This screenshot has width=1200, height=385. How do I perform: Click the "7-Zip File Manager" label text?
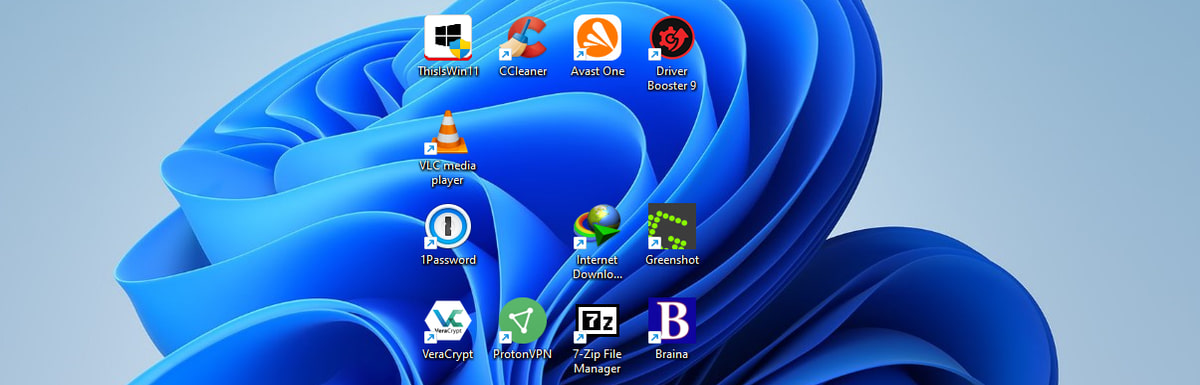pos(598,361)
